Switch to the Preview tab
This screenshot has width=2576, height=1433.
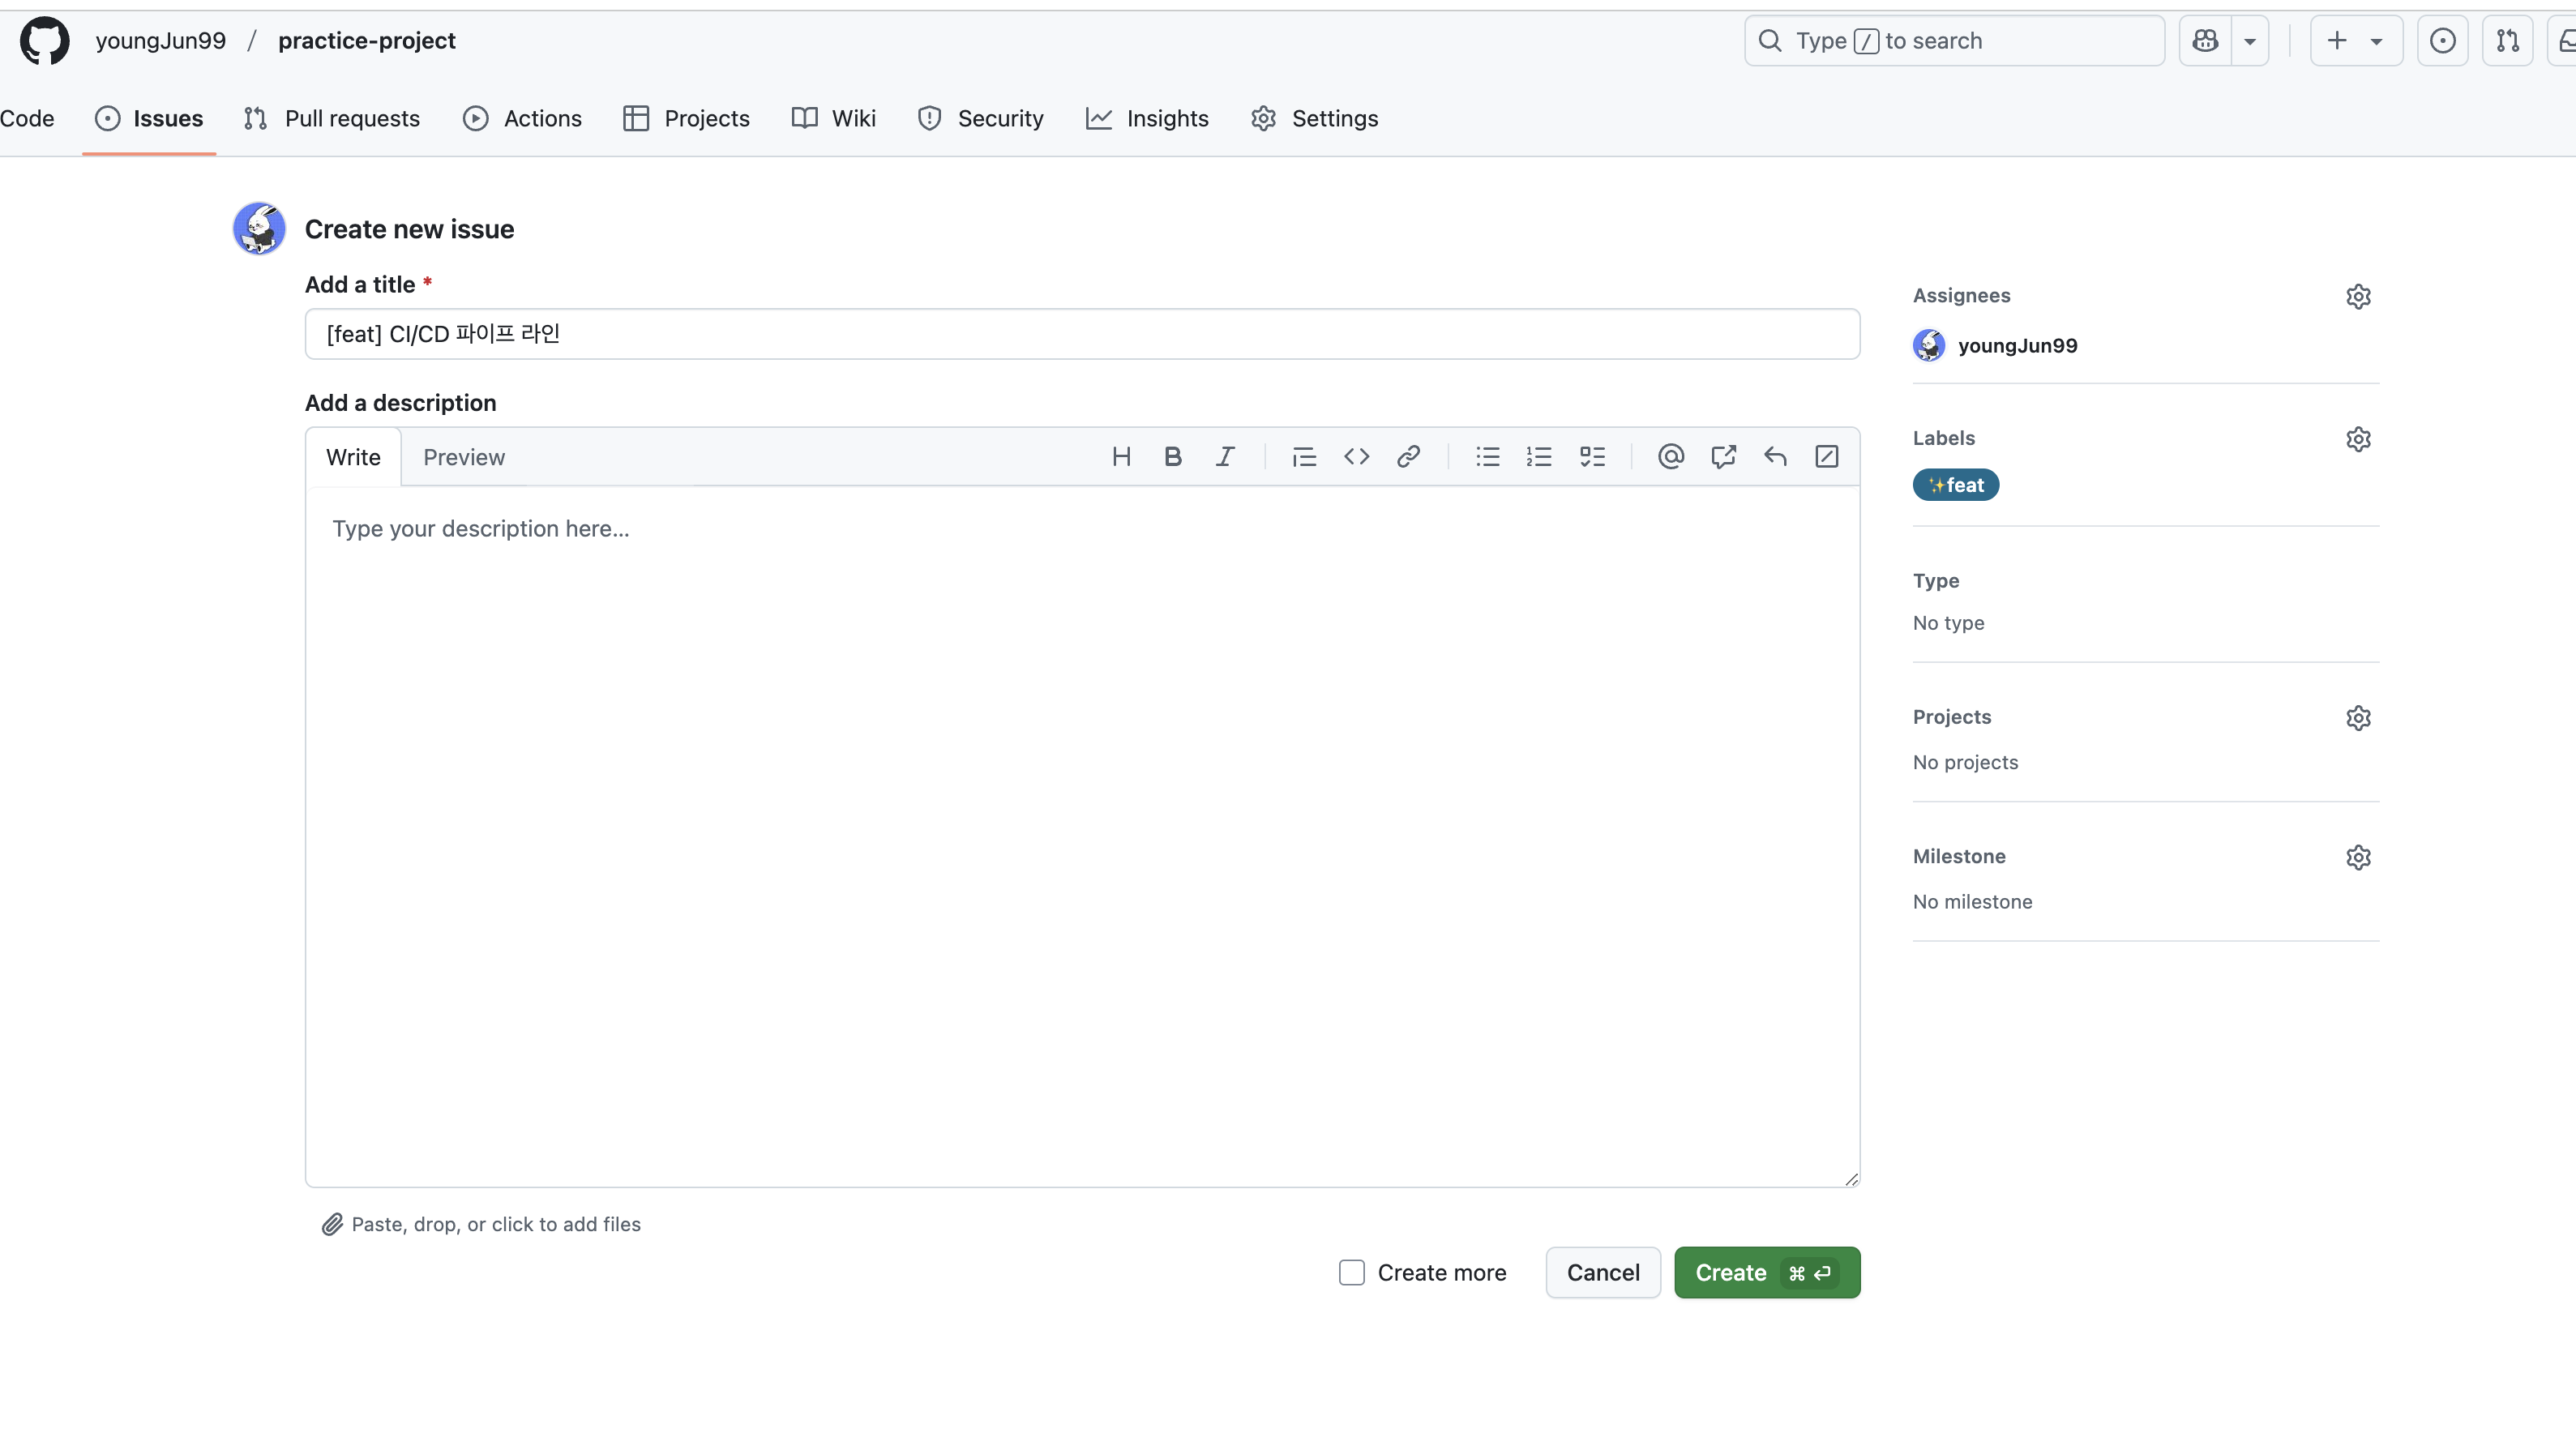click(464, 457)
